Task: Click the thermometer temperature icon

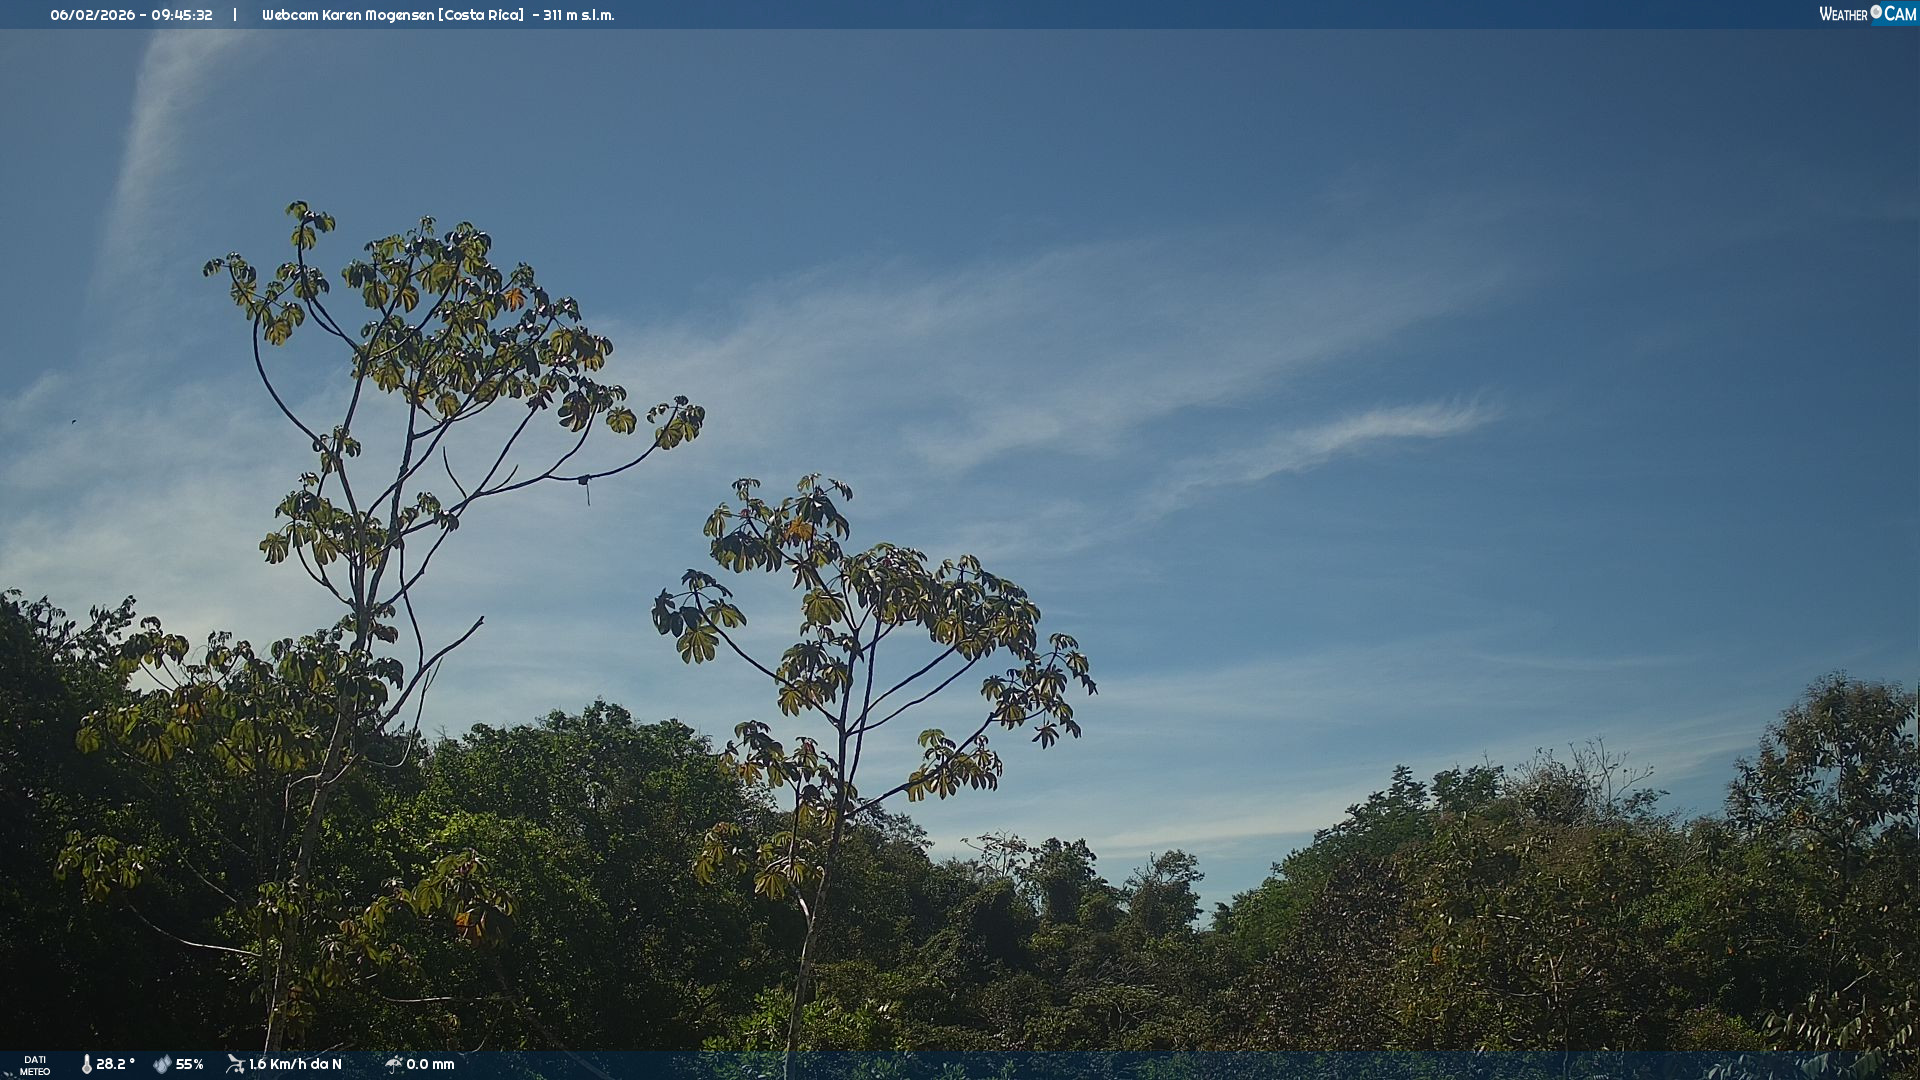Action: [x=86, y=1064]
